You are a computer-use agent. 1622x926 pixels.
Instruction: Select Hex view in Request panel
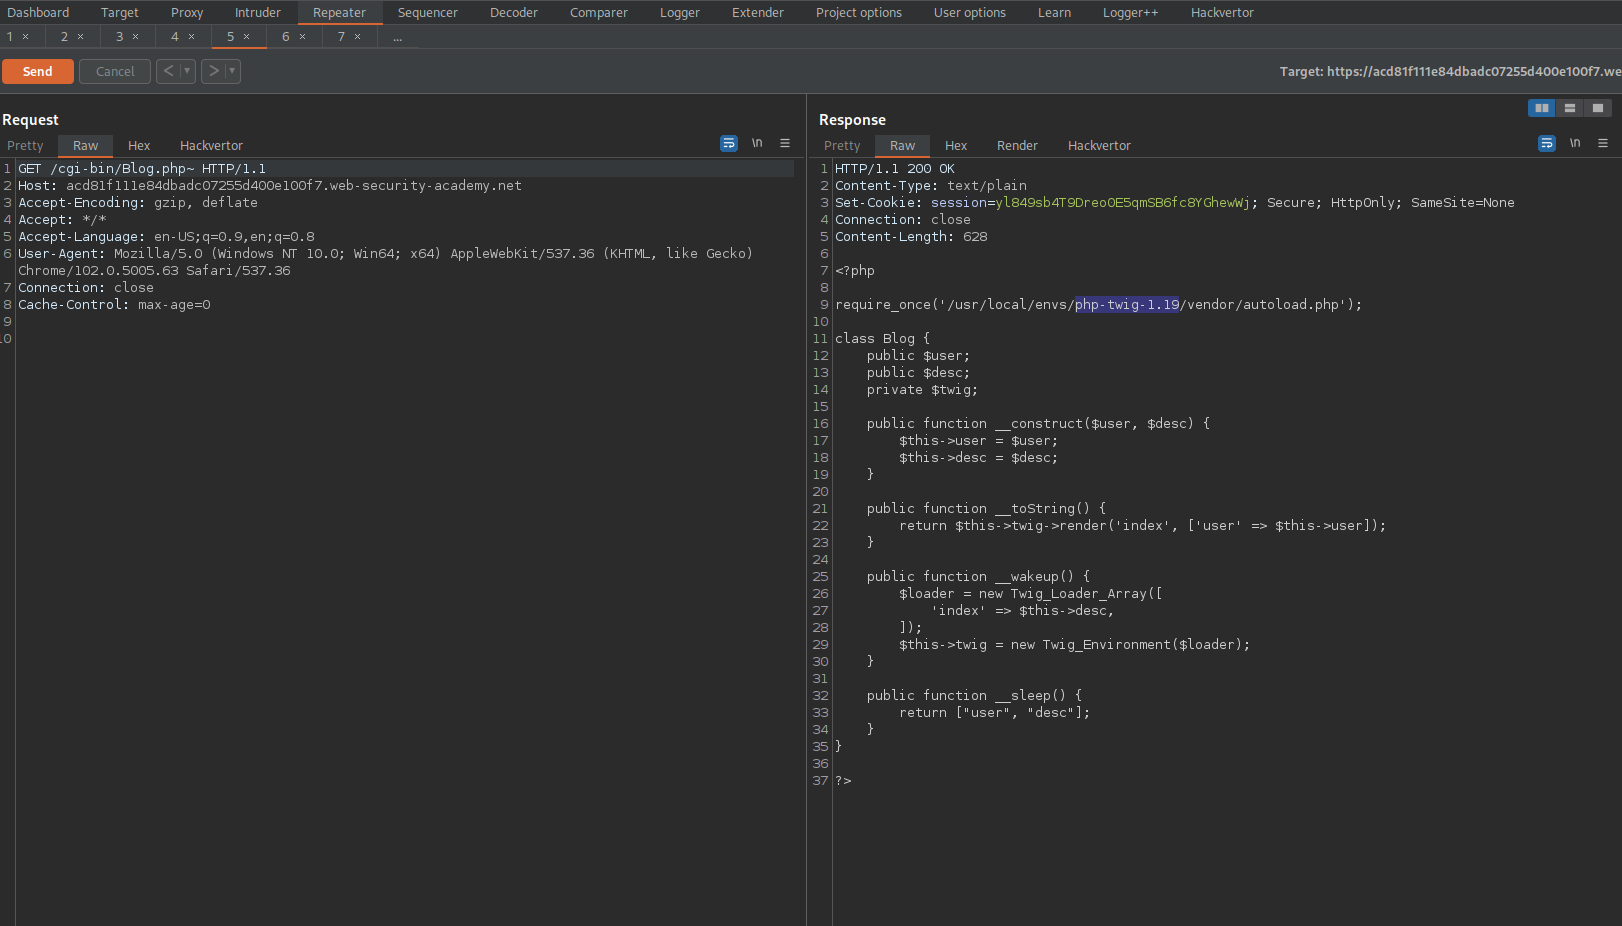139,146
